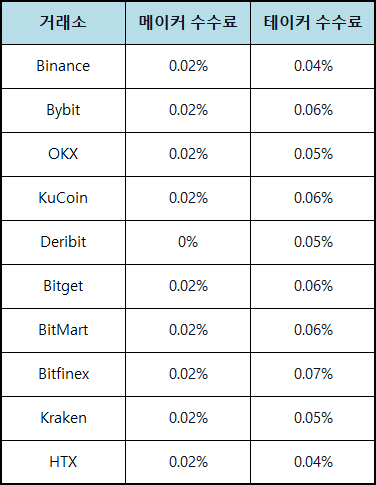
Task: Click the Binance exchange name
Action: click(63, 66)
